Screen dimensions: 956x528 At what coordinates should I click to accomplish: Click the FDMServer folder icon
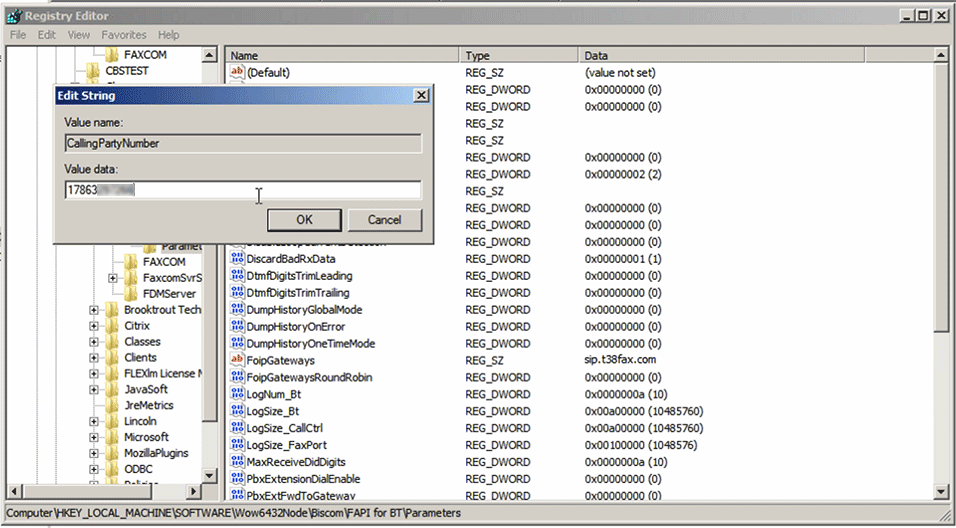tap(130, 293)
